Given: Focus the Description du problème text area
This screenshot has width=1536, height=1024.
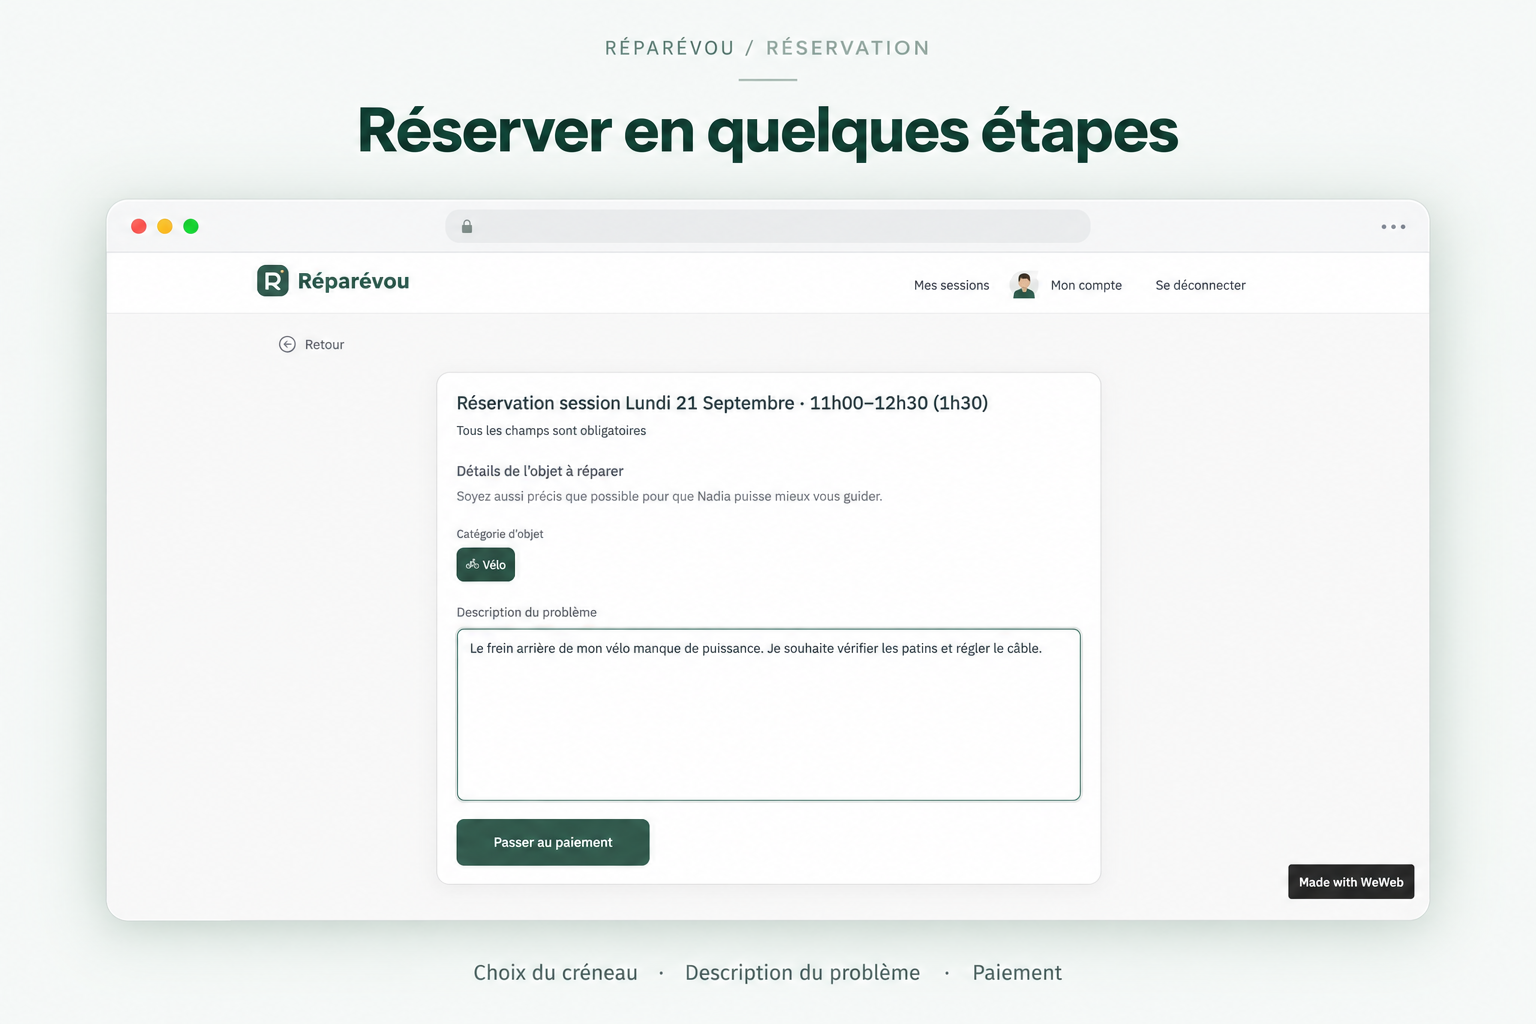Looking at the screenshot, I should (x=769, y=715).
